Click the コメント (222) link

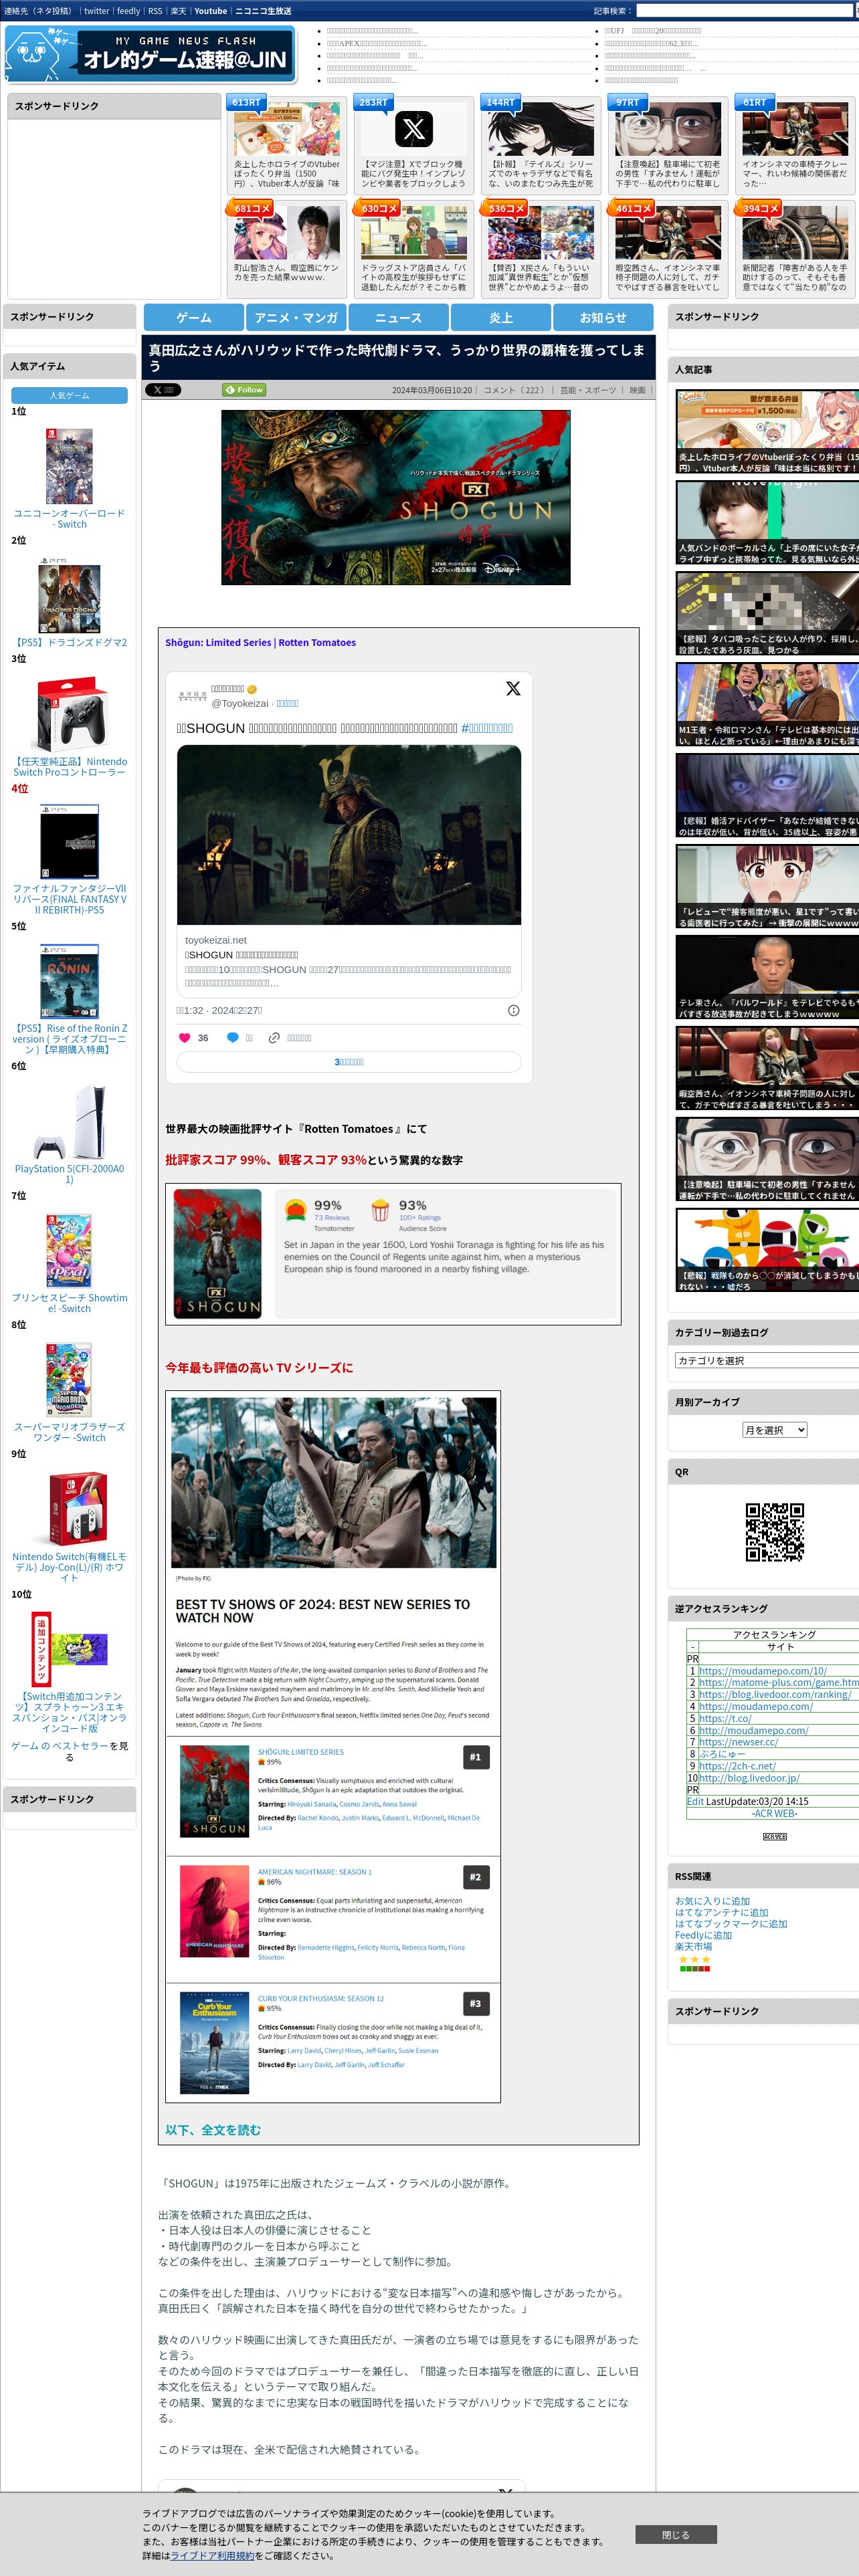[x=514, y=390]
